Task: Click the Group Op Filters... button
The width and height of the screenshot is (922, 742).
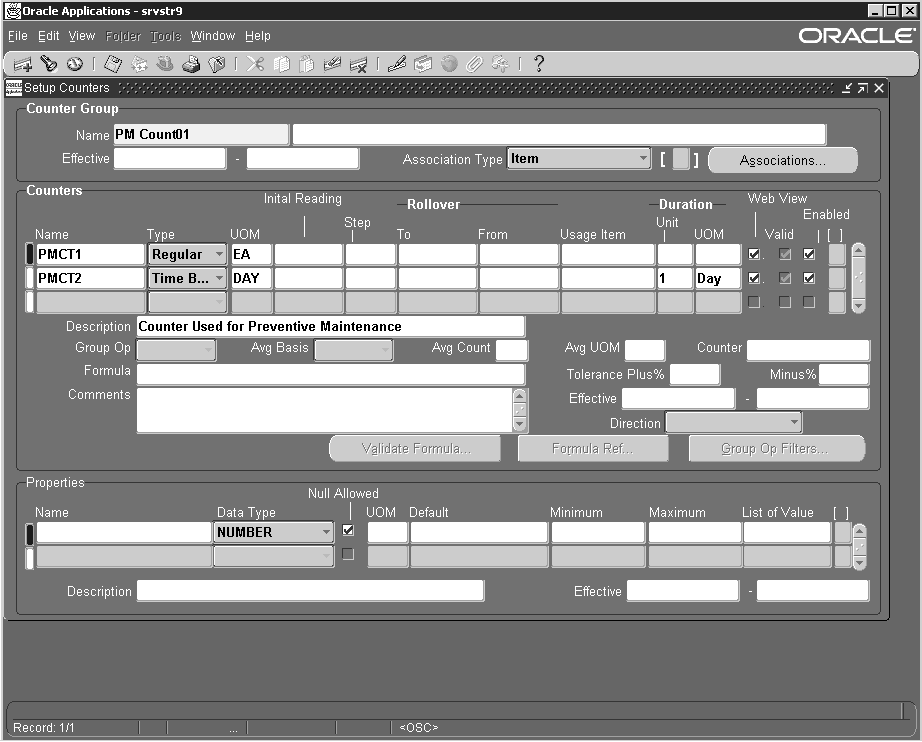Action: (x=776, y=449)
